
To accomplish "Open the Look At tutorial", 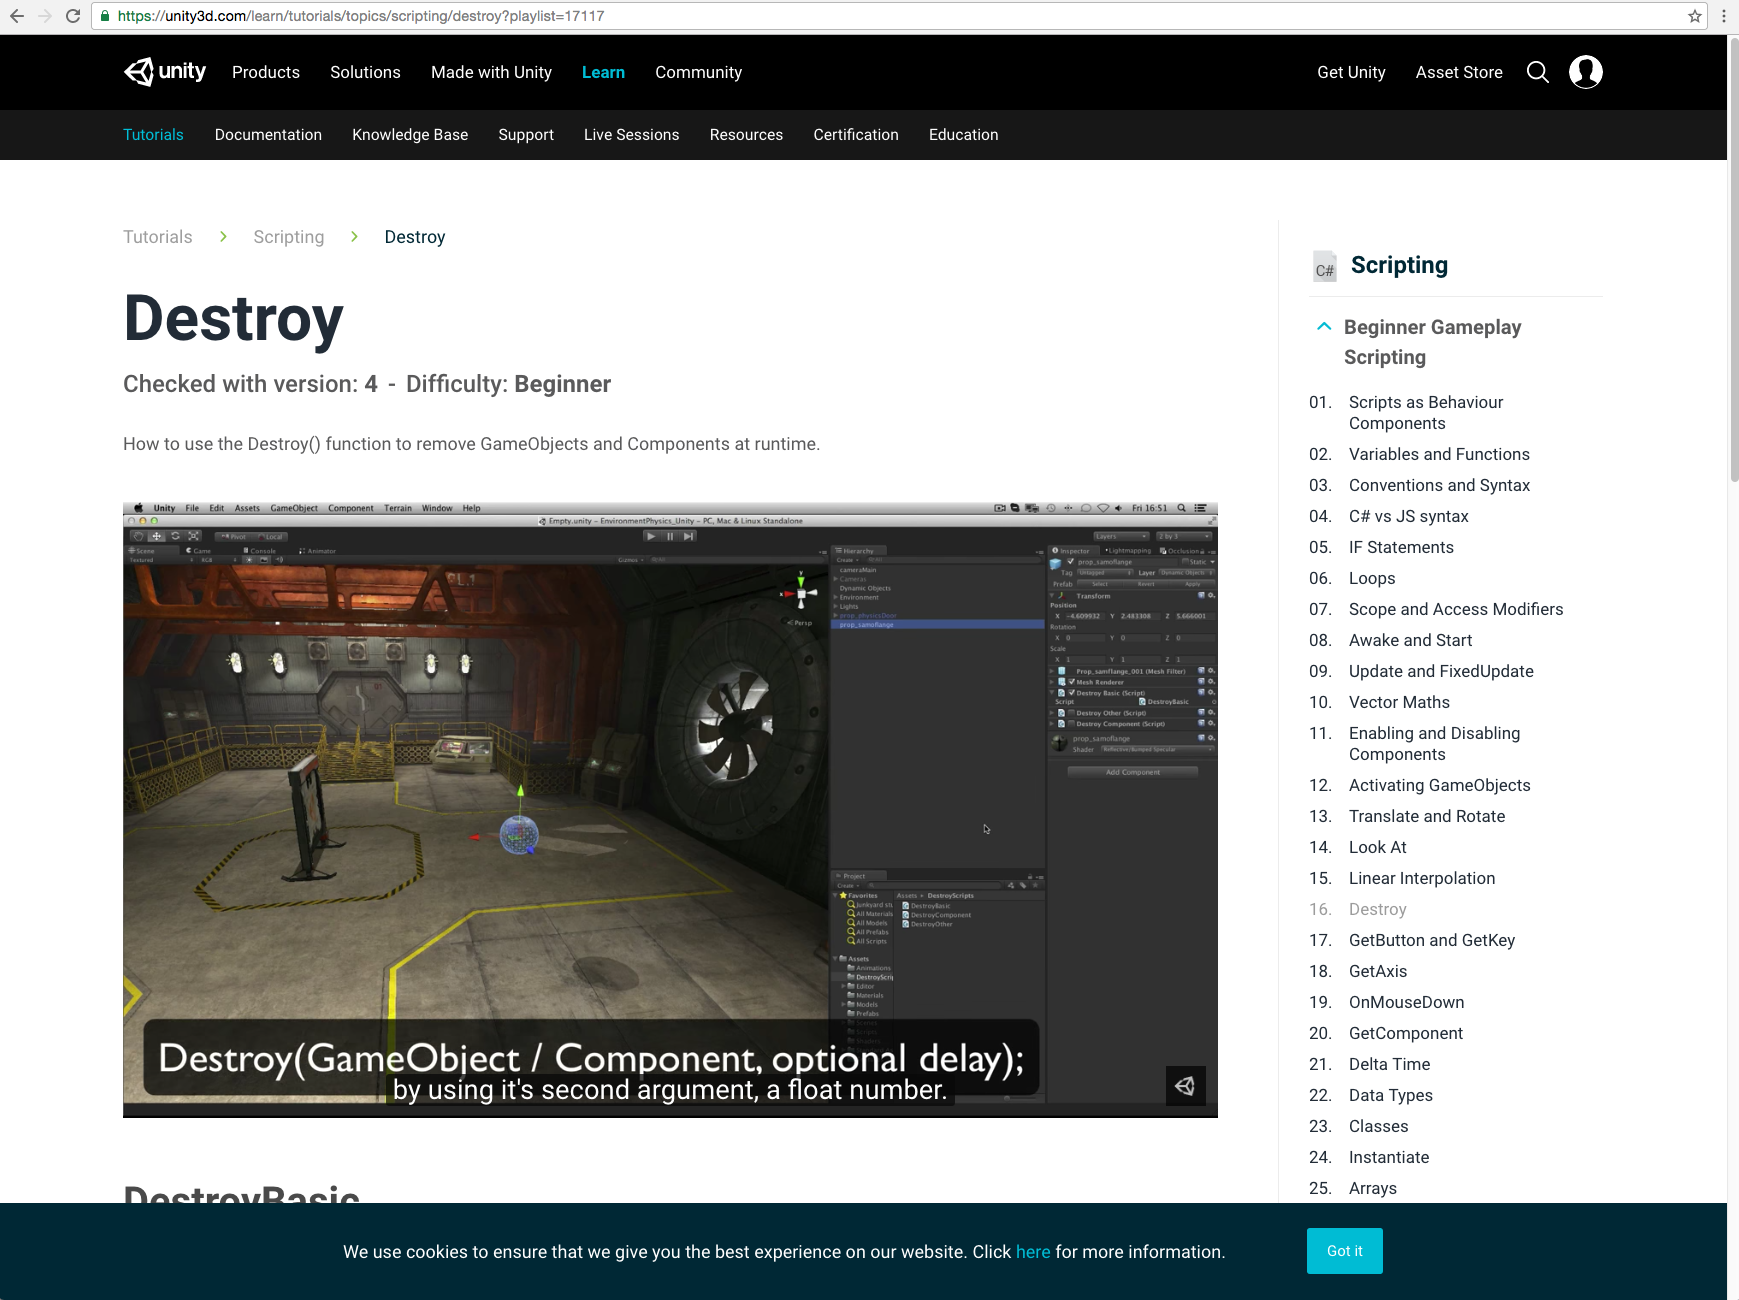I will point(1377,847).
